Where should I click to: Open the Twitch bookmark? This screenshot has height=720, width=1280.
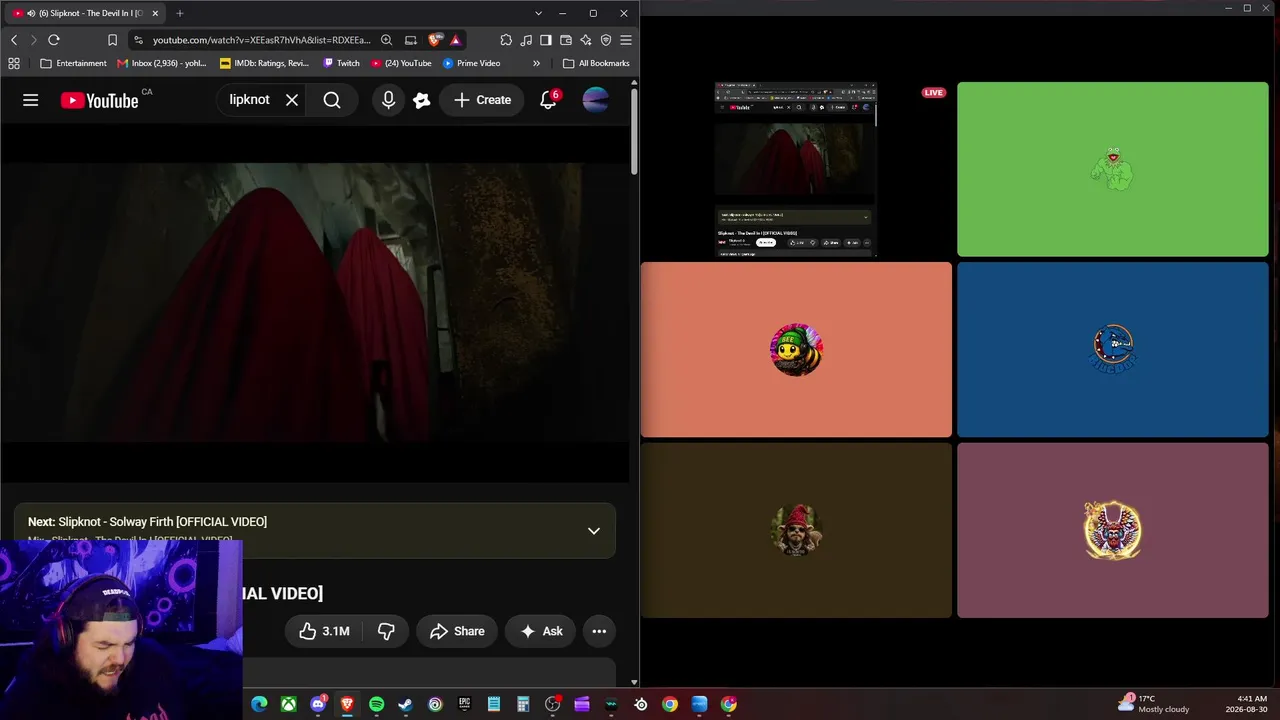341,63
